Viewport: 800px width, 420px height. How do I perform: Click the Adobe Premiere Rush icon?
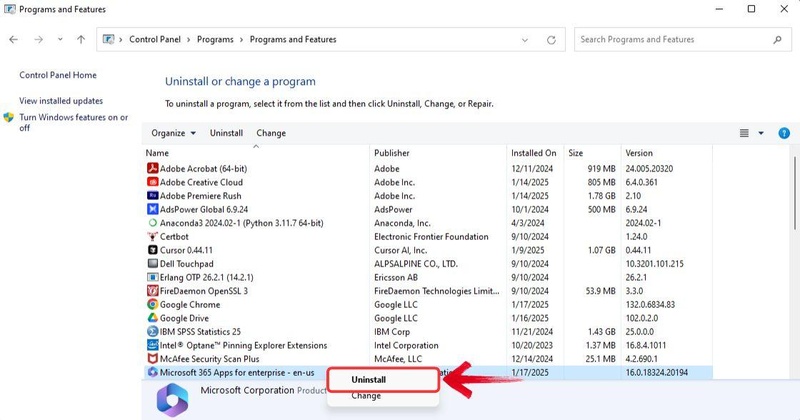[x=152, y=195]
